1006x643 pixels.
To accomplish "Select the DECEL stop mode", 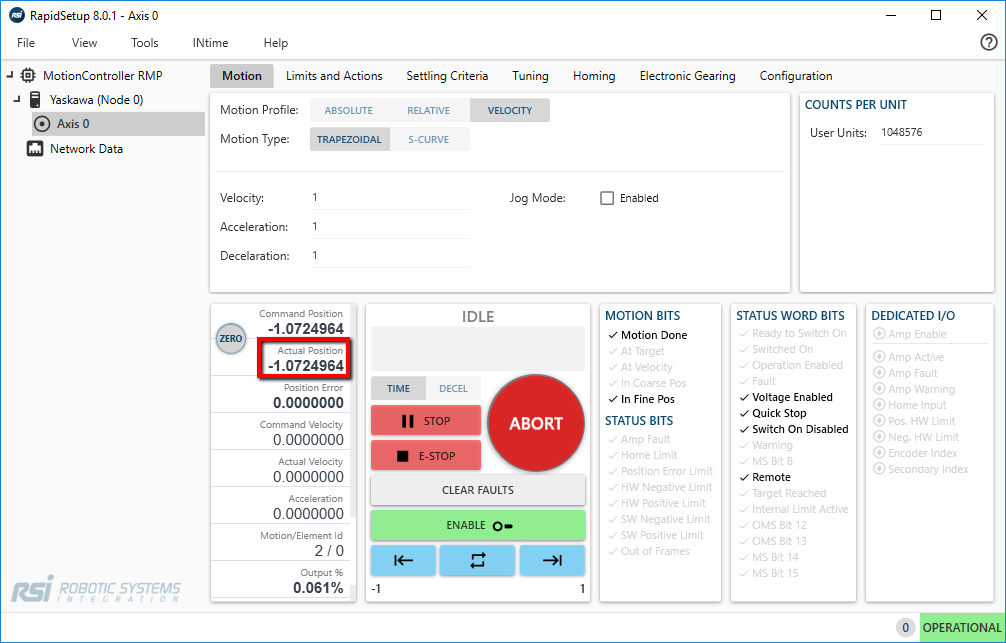I will pos(453,388).
